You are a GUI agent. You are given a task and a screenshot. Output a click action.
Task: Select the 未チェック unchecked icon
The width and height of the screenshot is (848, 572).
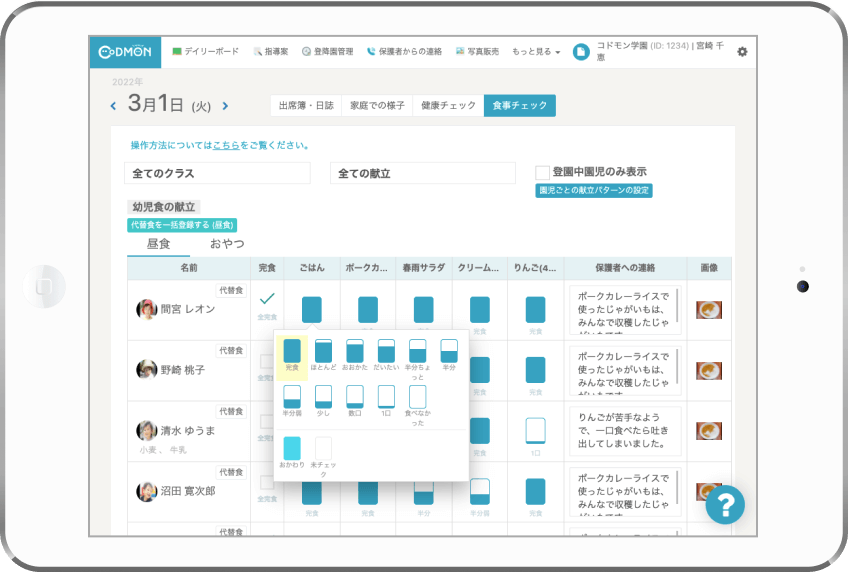(323, 448)
